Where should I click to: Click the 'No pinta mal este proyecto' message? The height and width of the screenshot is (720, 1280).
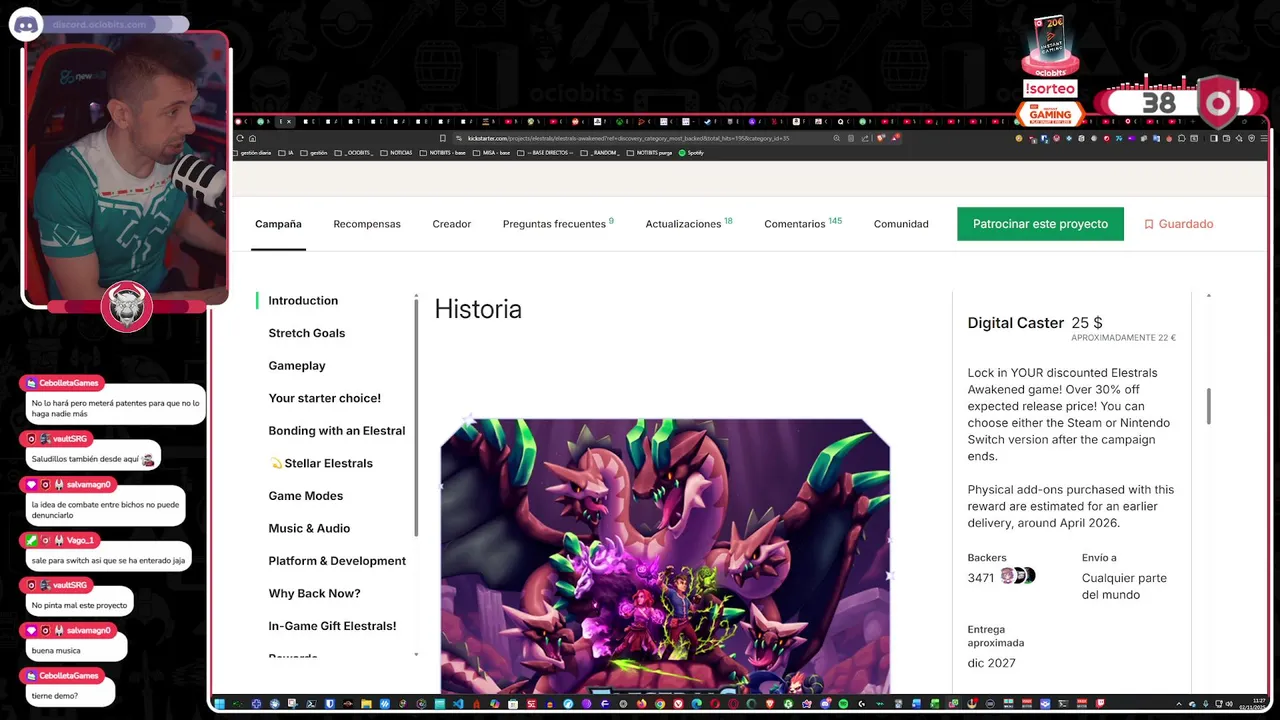point(79,605)
